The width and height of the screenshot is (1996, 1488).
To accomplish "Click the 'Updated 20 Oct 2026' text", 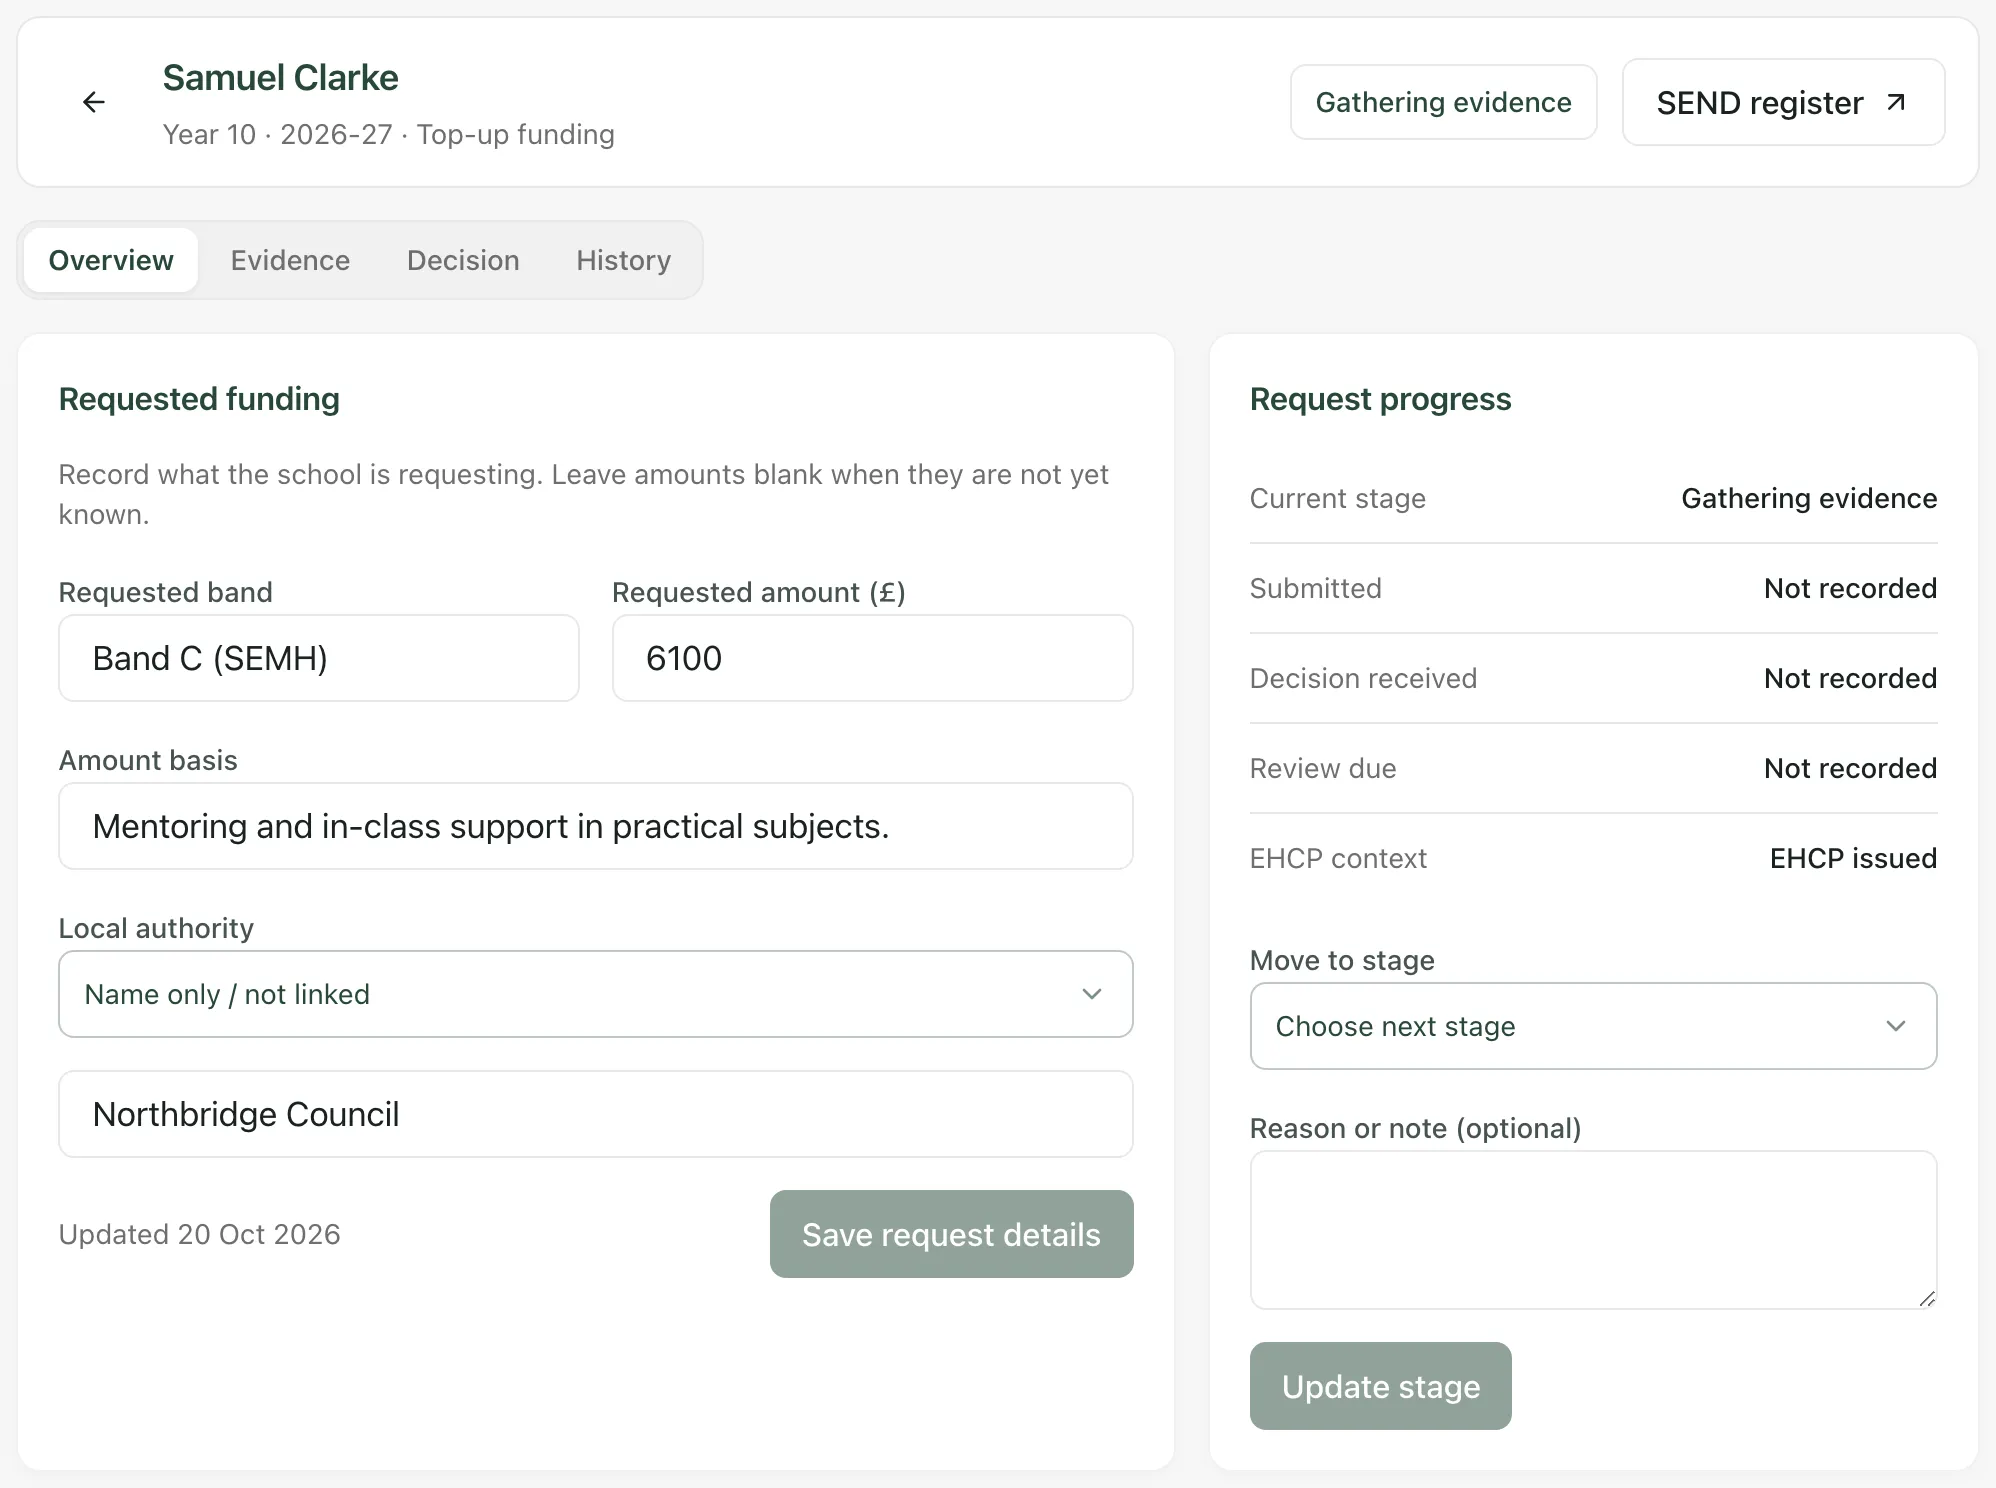I will (199, 1234).
